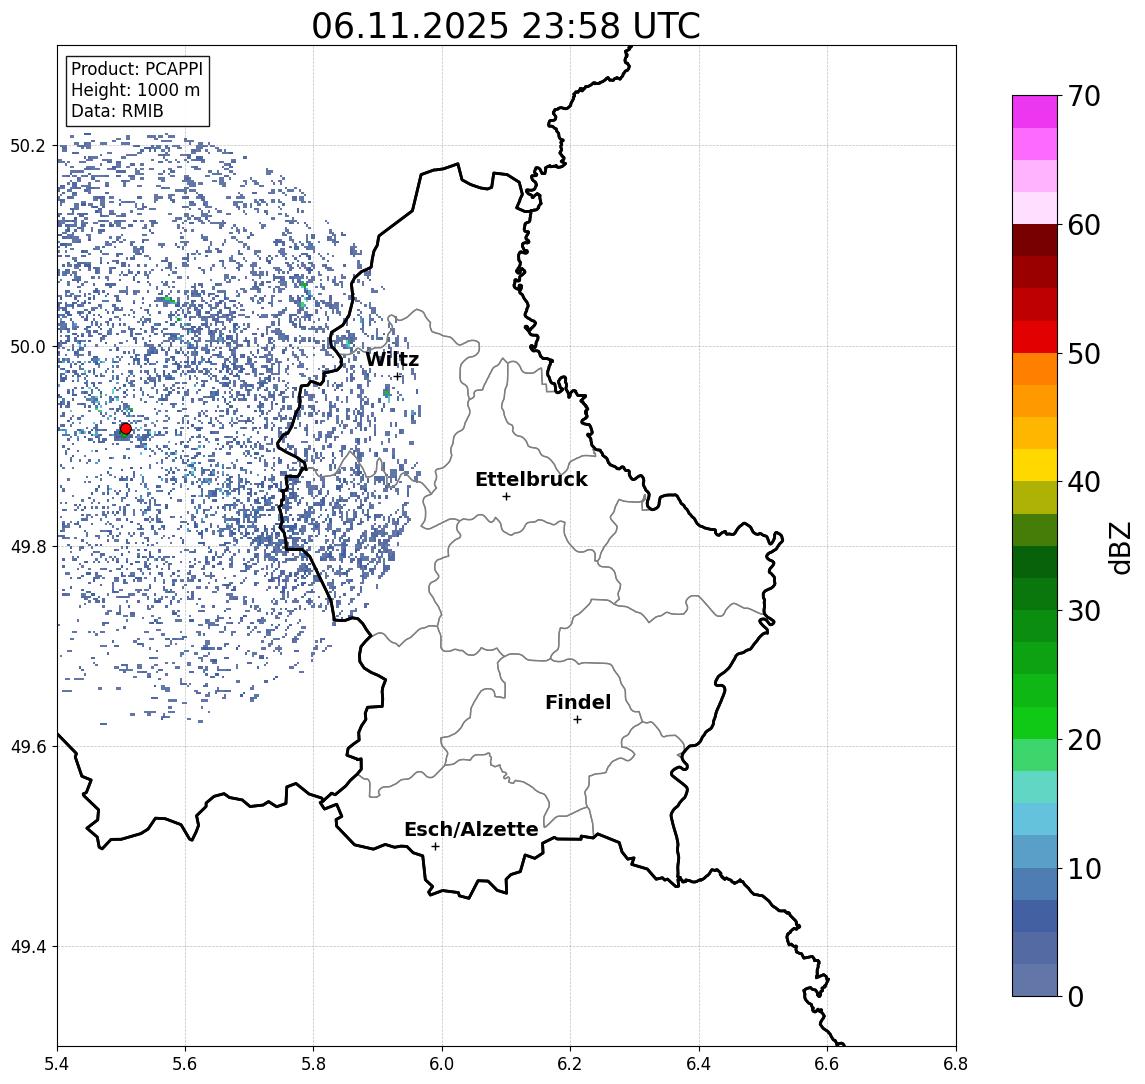
Task: Click the Findel station cross marker
Action: (x=577, y=720)
